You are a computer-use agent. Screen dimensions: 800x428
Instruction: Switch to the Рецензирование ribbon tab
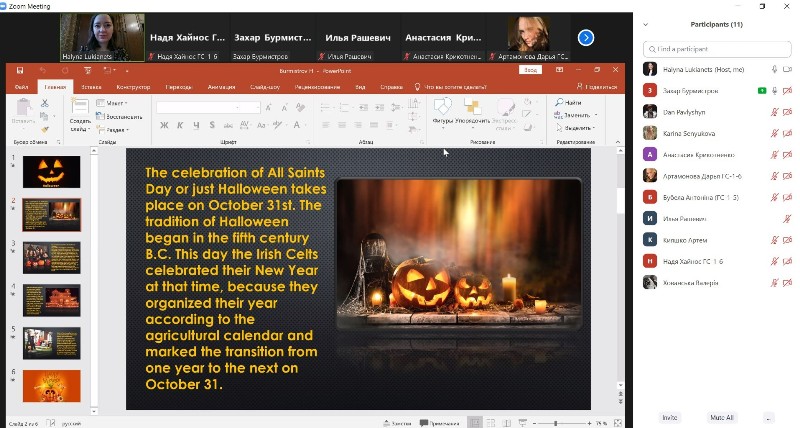317,87
